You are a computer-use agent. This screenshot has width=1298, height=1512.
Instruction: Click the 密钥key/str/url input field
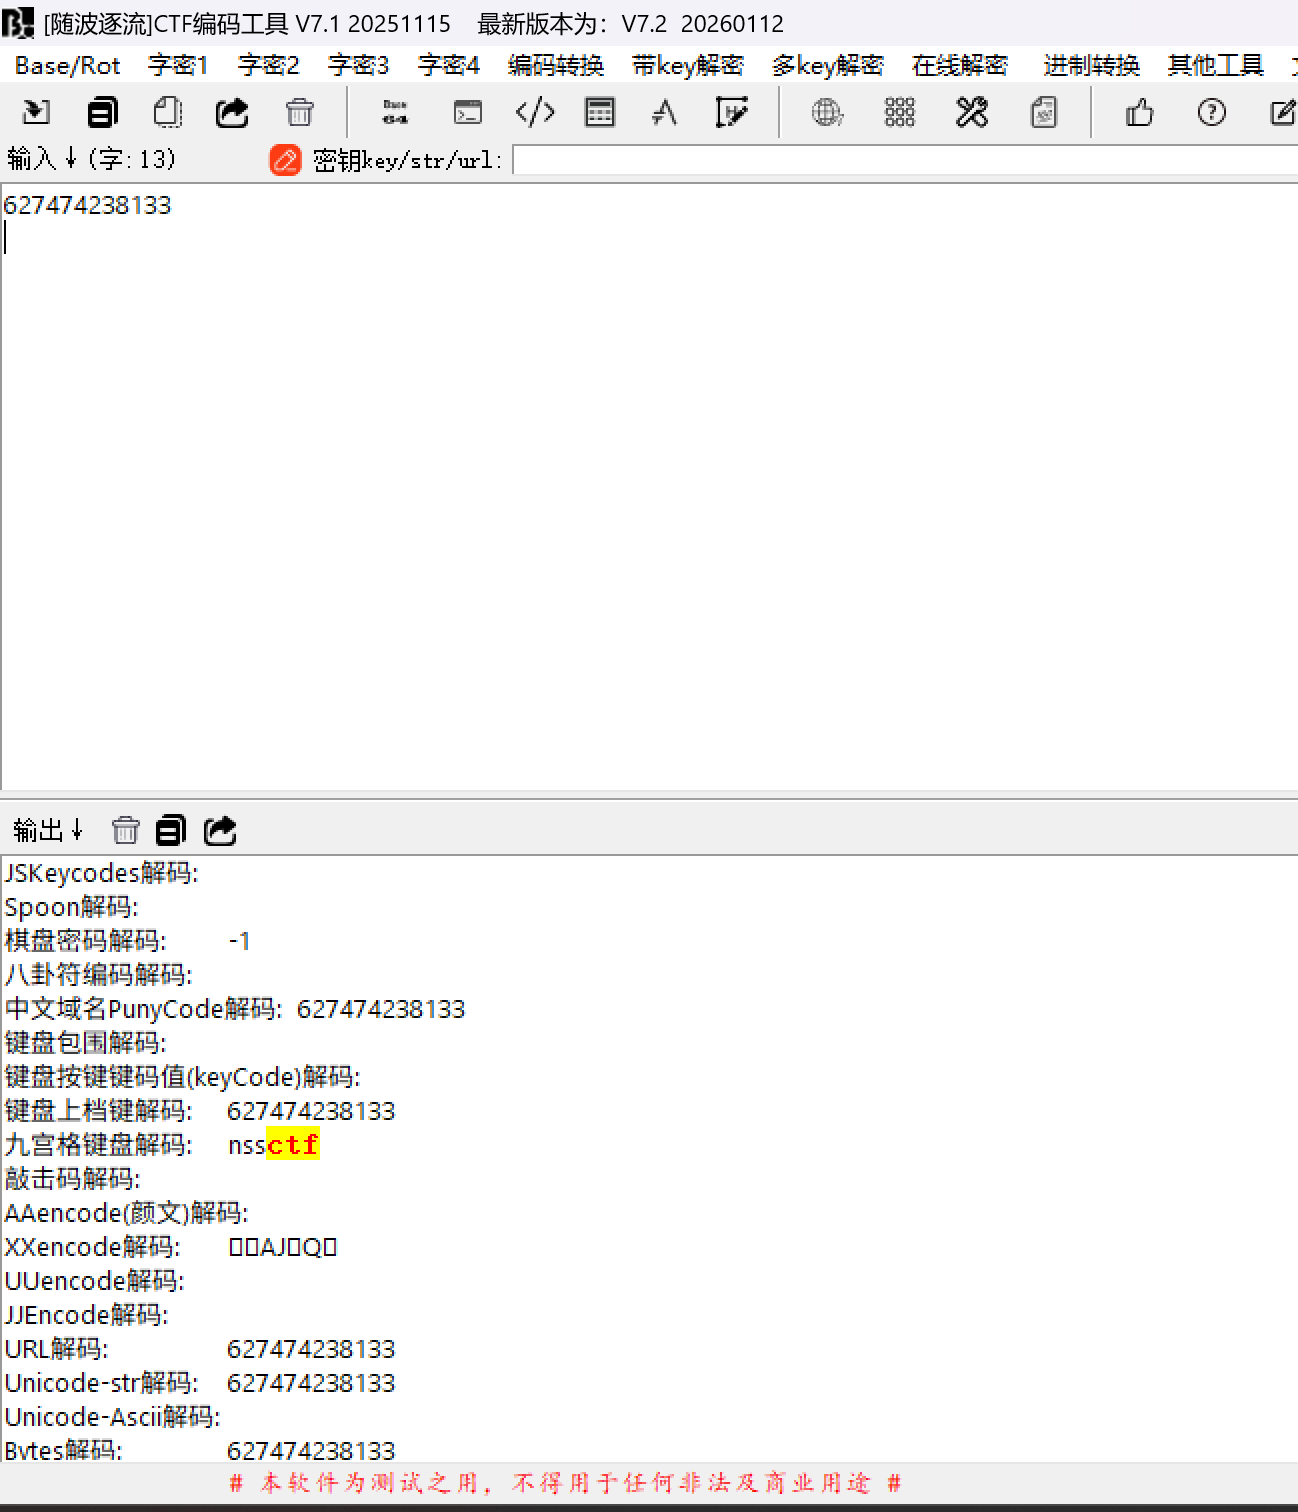click(x=900, y=160)
